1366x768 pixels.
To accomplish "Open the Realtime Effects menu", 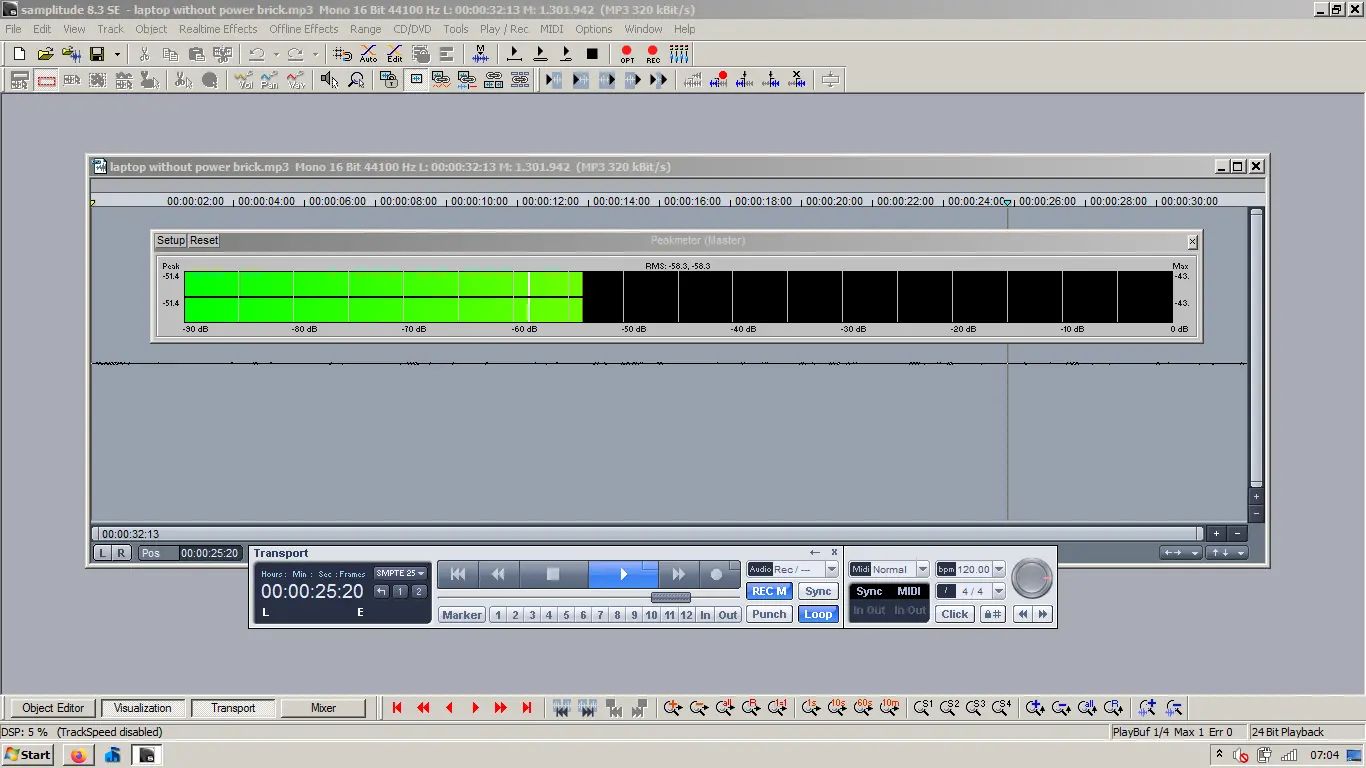I will [x=218, y=29].
